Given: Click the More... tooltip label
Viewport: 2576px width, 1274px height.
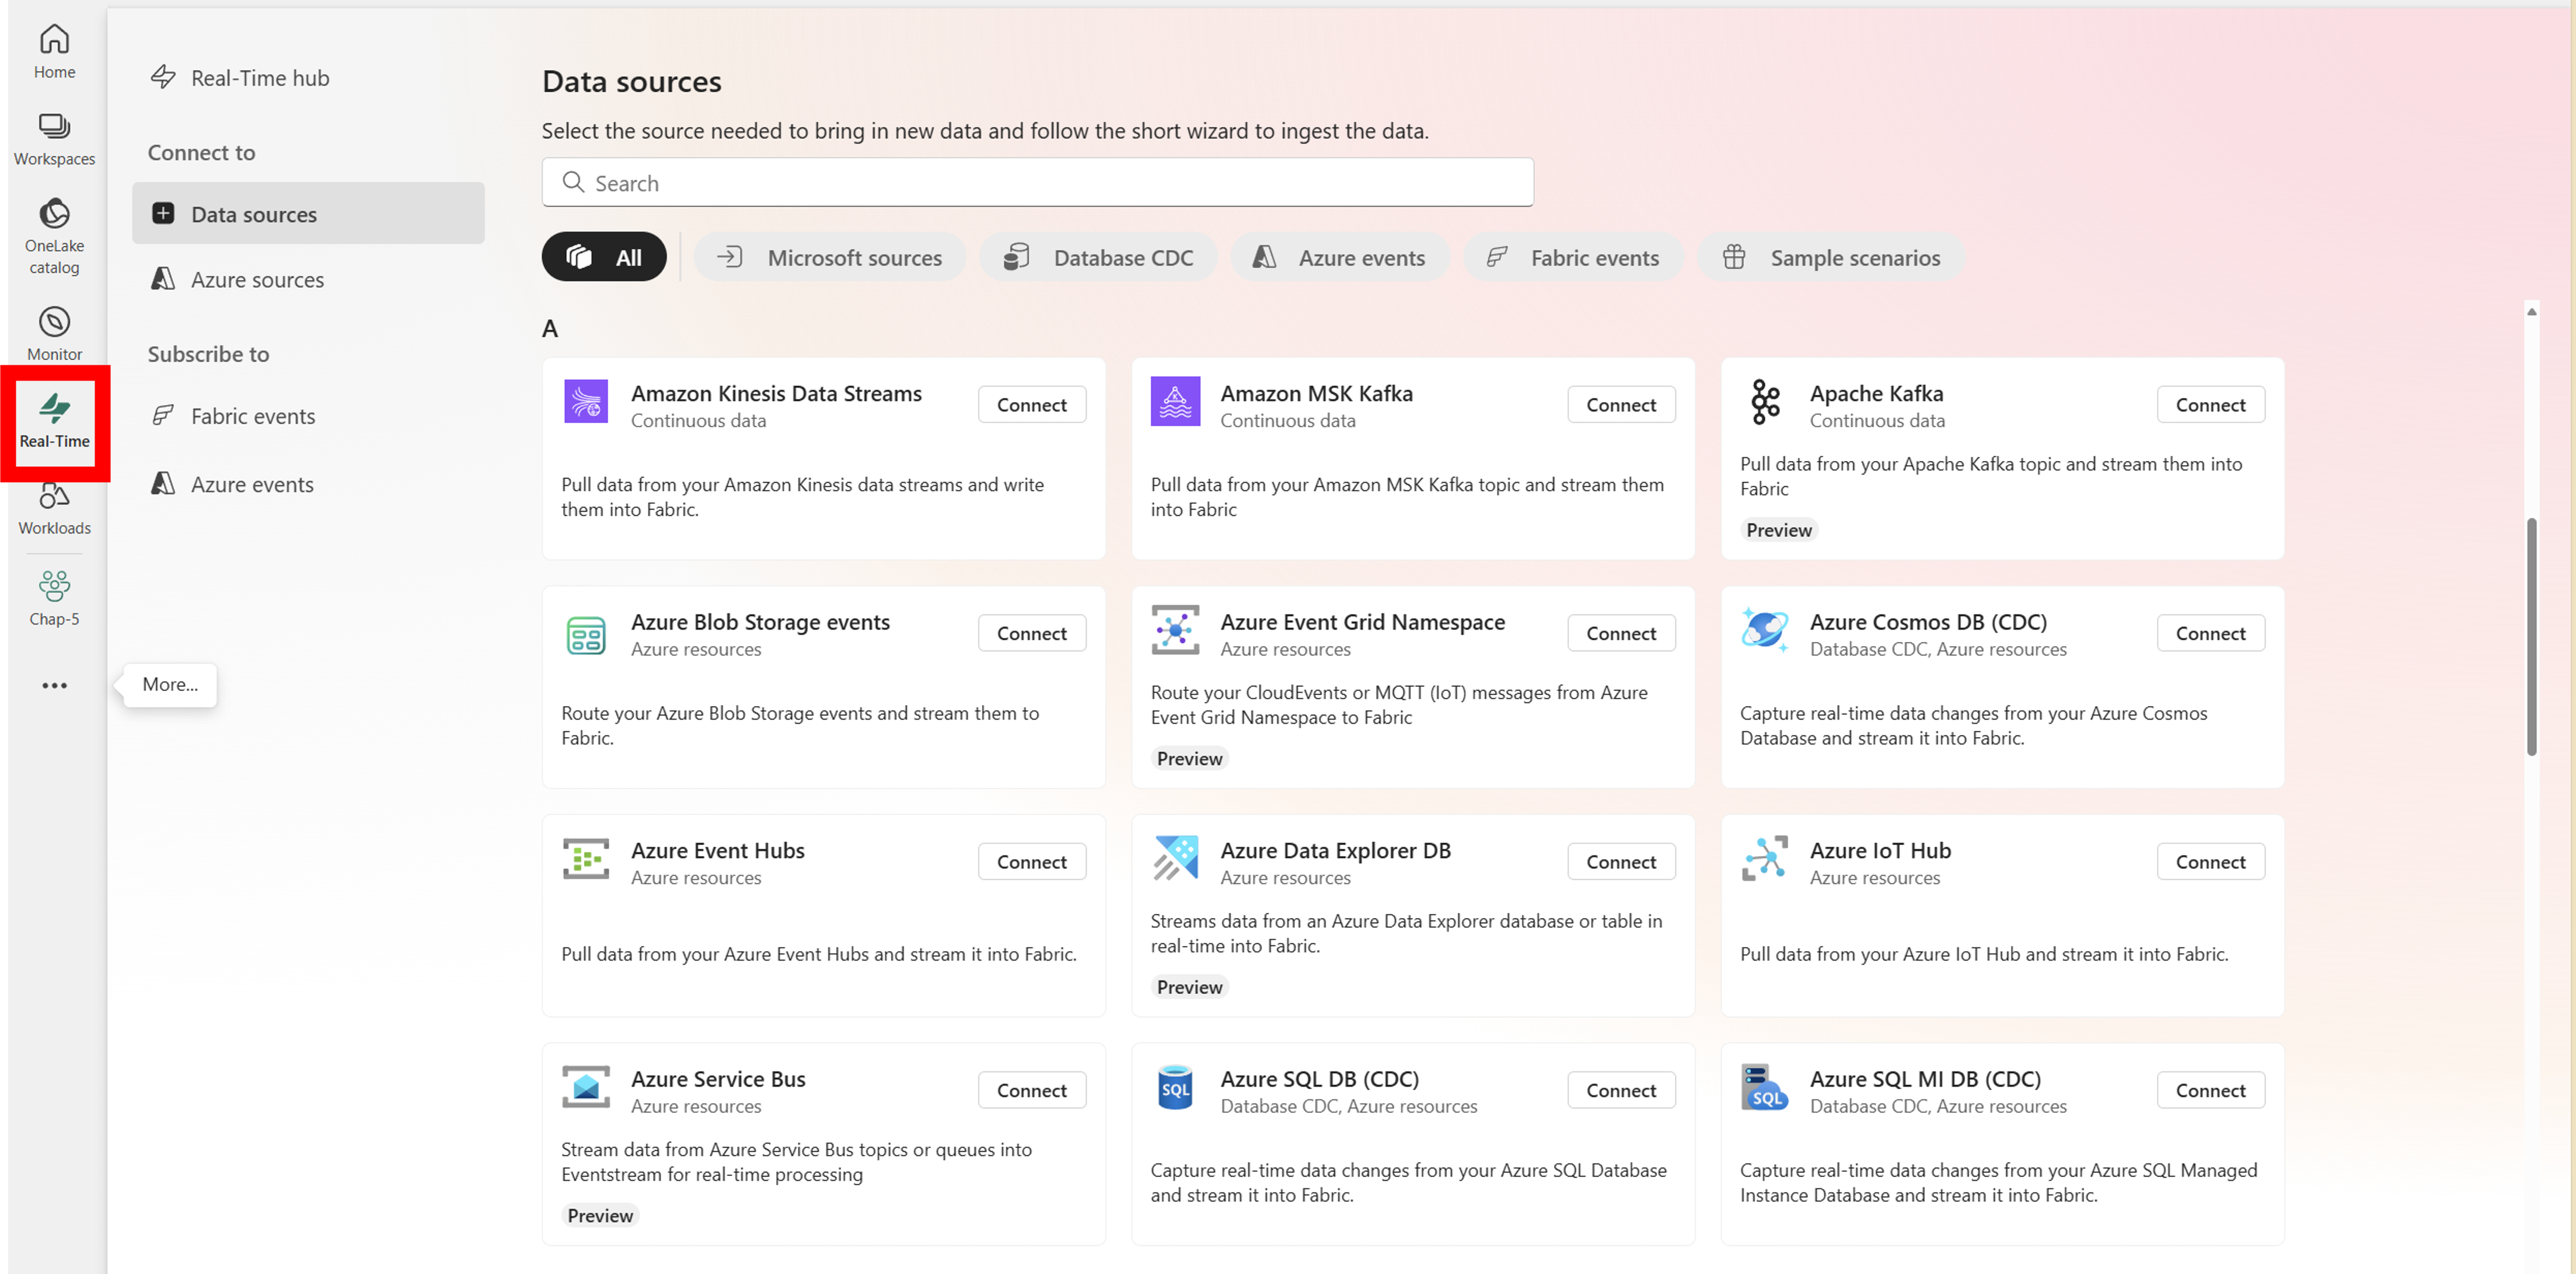Looking at the screenshot, I should [170, 684].
